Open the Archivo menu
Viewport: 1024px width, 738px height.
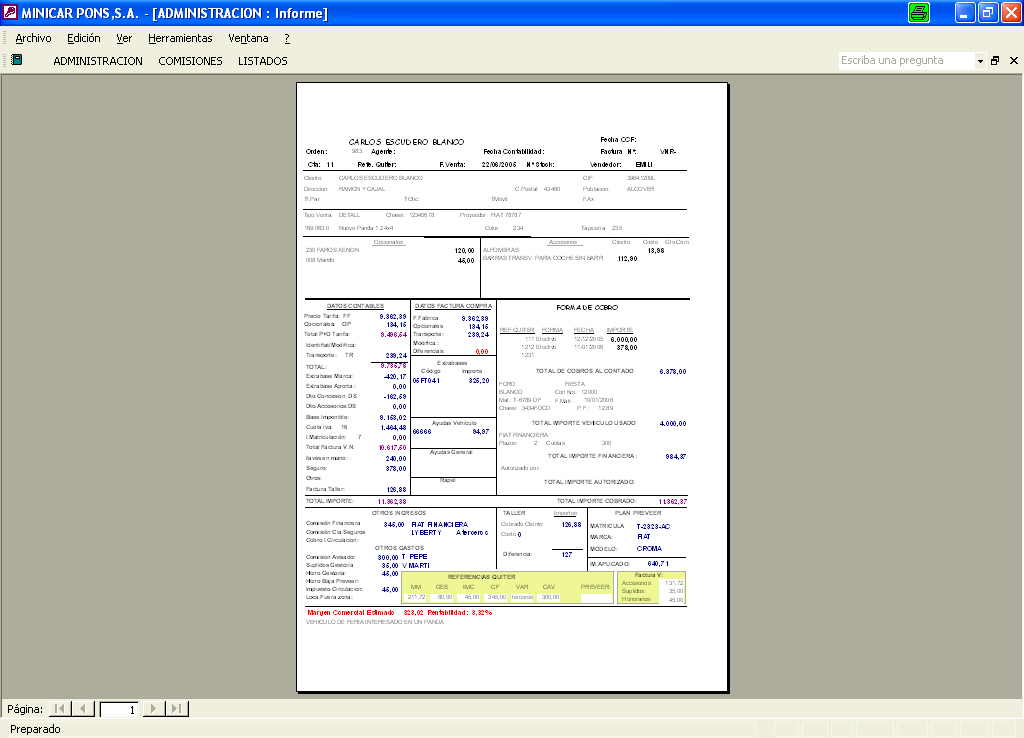[x=33, y=39]
